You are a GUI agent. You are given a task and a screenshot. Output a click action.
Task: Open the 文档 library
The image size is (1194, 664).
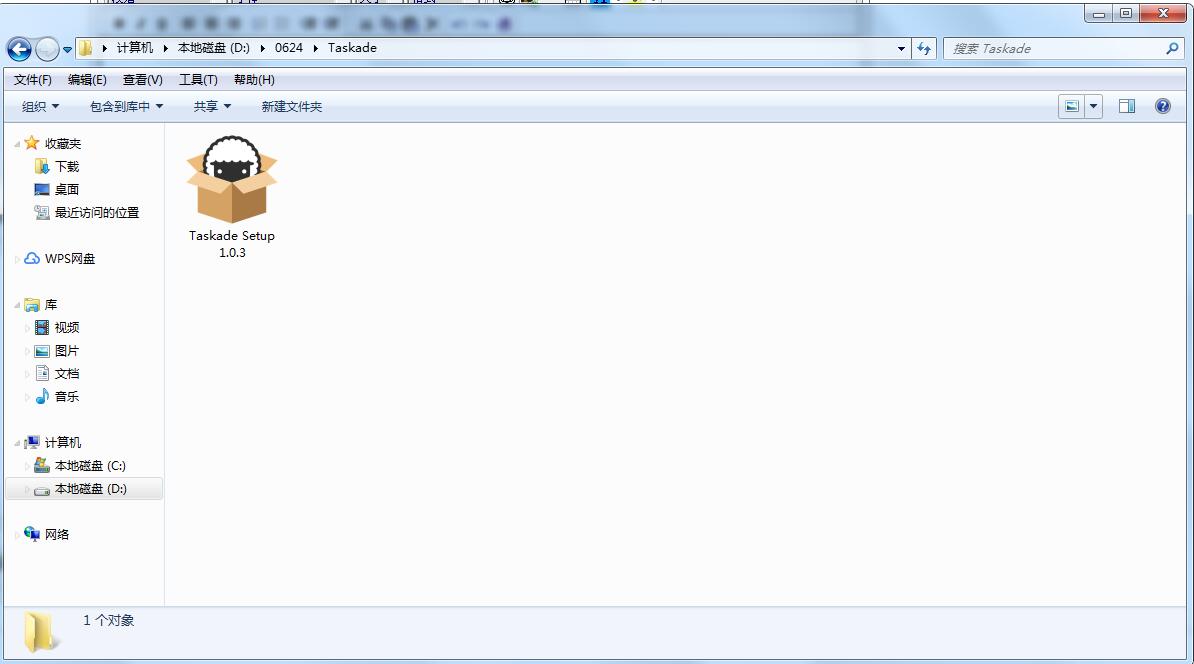coord(67,374)
